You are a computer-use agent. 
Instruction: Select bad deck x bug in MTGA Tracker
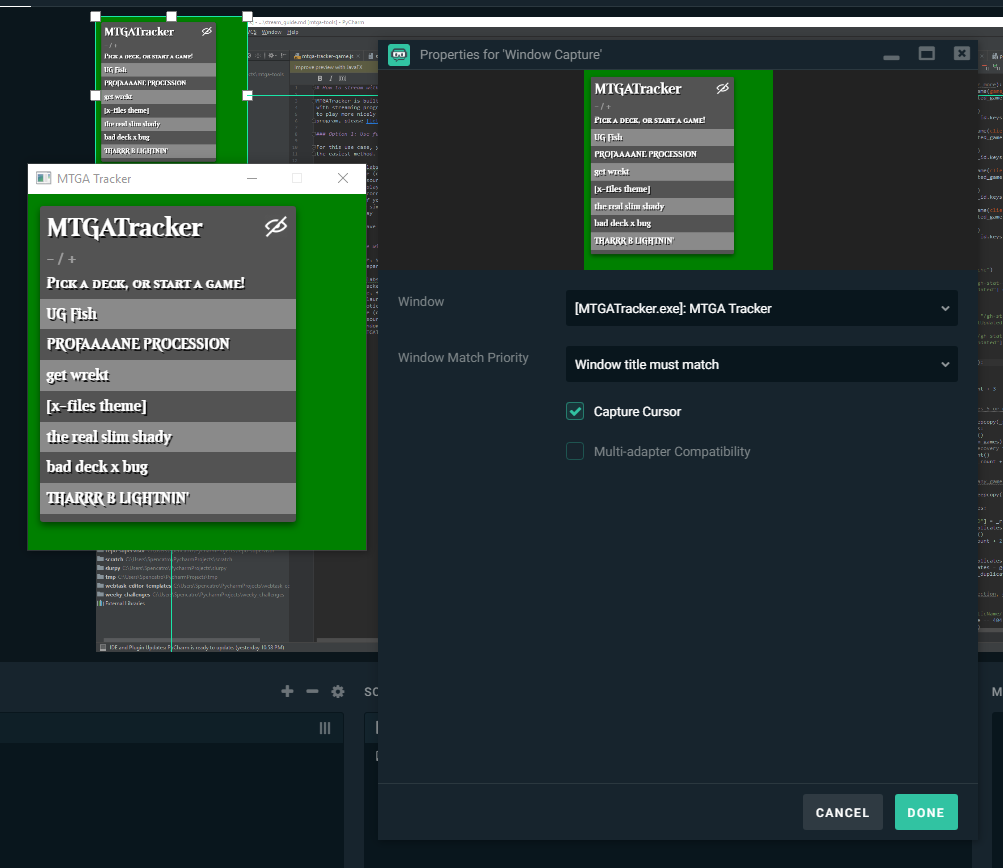pos(168,468)
